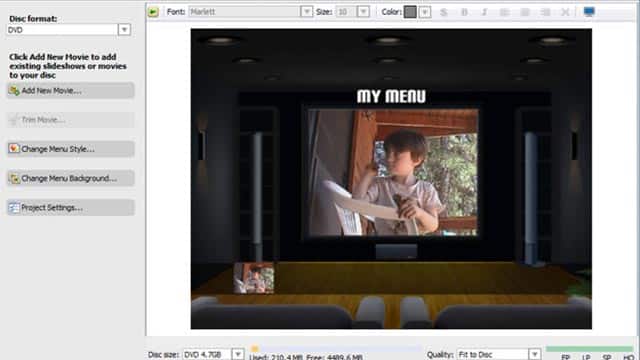640x360 pixels.
Task: Click the Add New Movie button
Action: (x=70, y=91)
